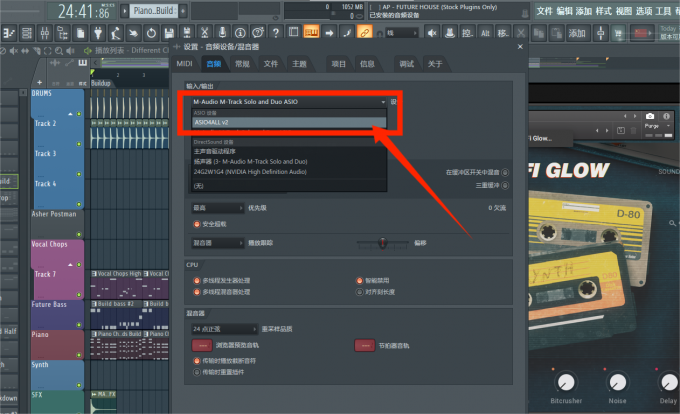
Task: Click the magnifier zoom icon in playlist toolbar
Action: pyautogui.click(x=59, y=51)
